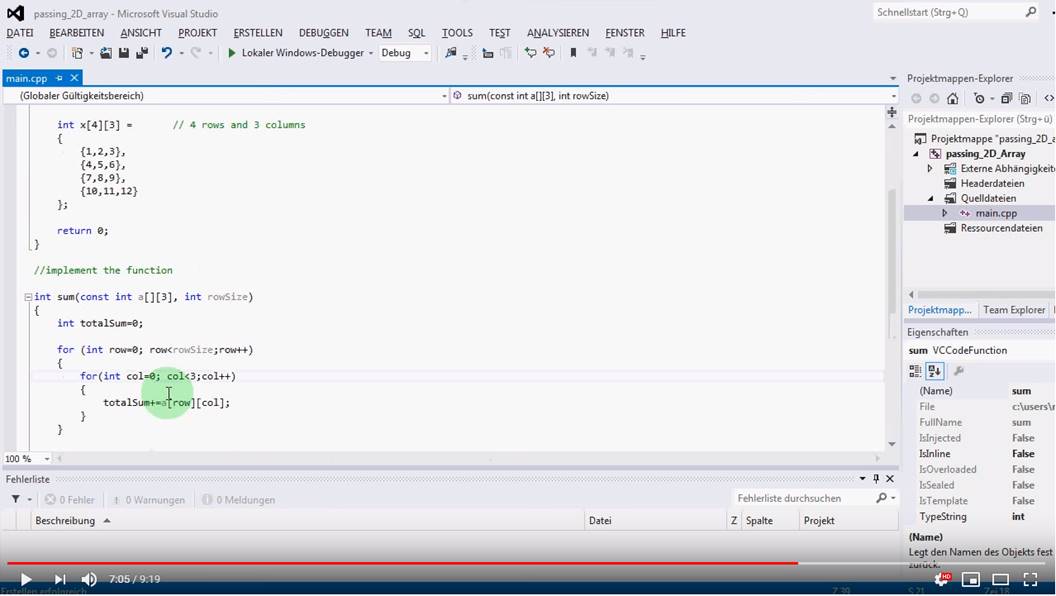Open the DEBUGGEN menu
Screen dimensions: 1056x596
pyautogui.click(x=324, y=32)
